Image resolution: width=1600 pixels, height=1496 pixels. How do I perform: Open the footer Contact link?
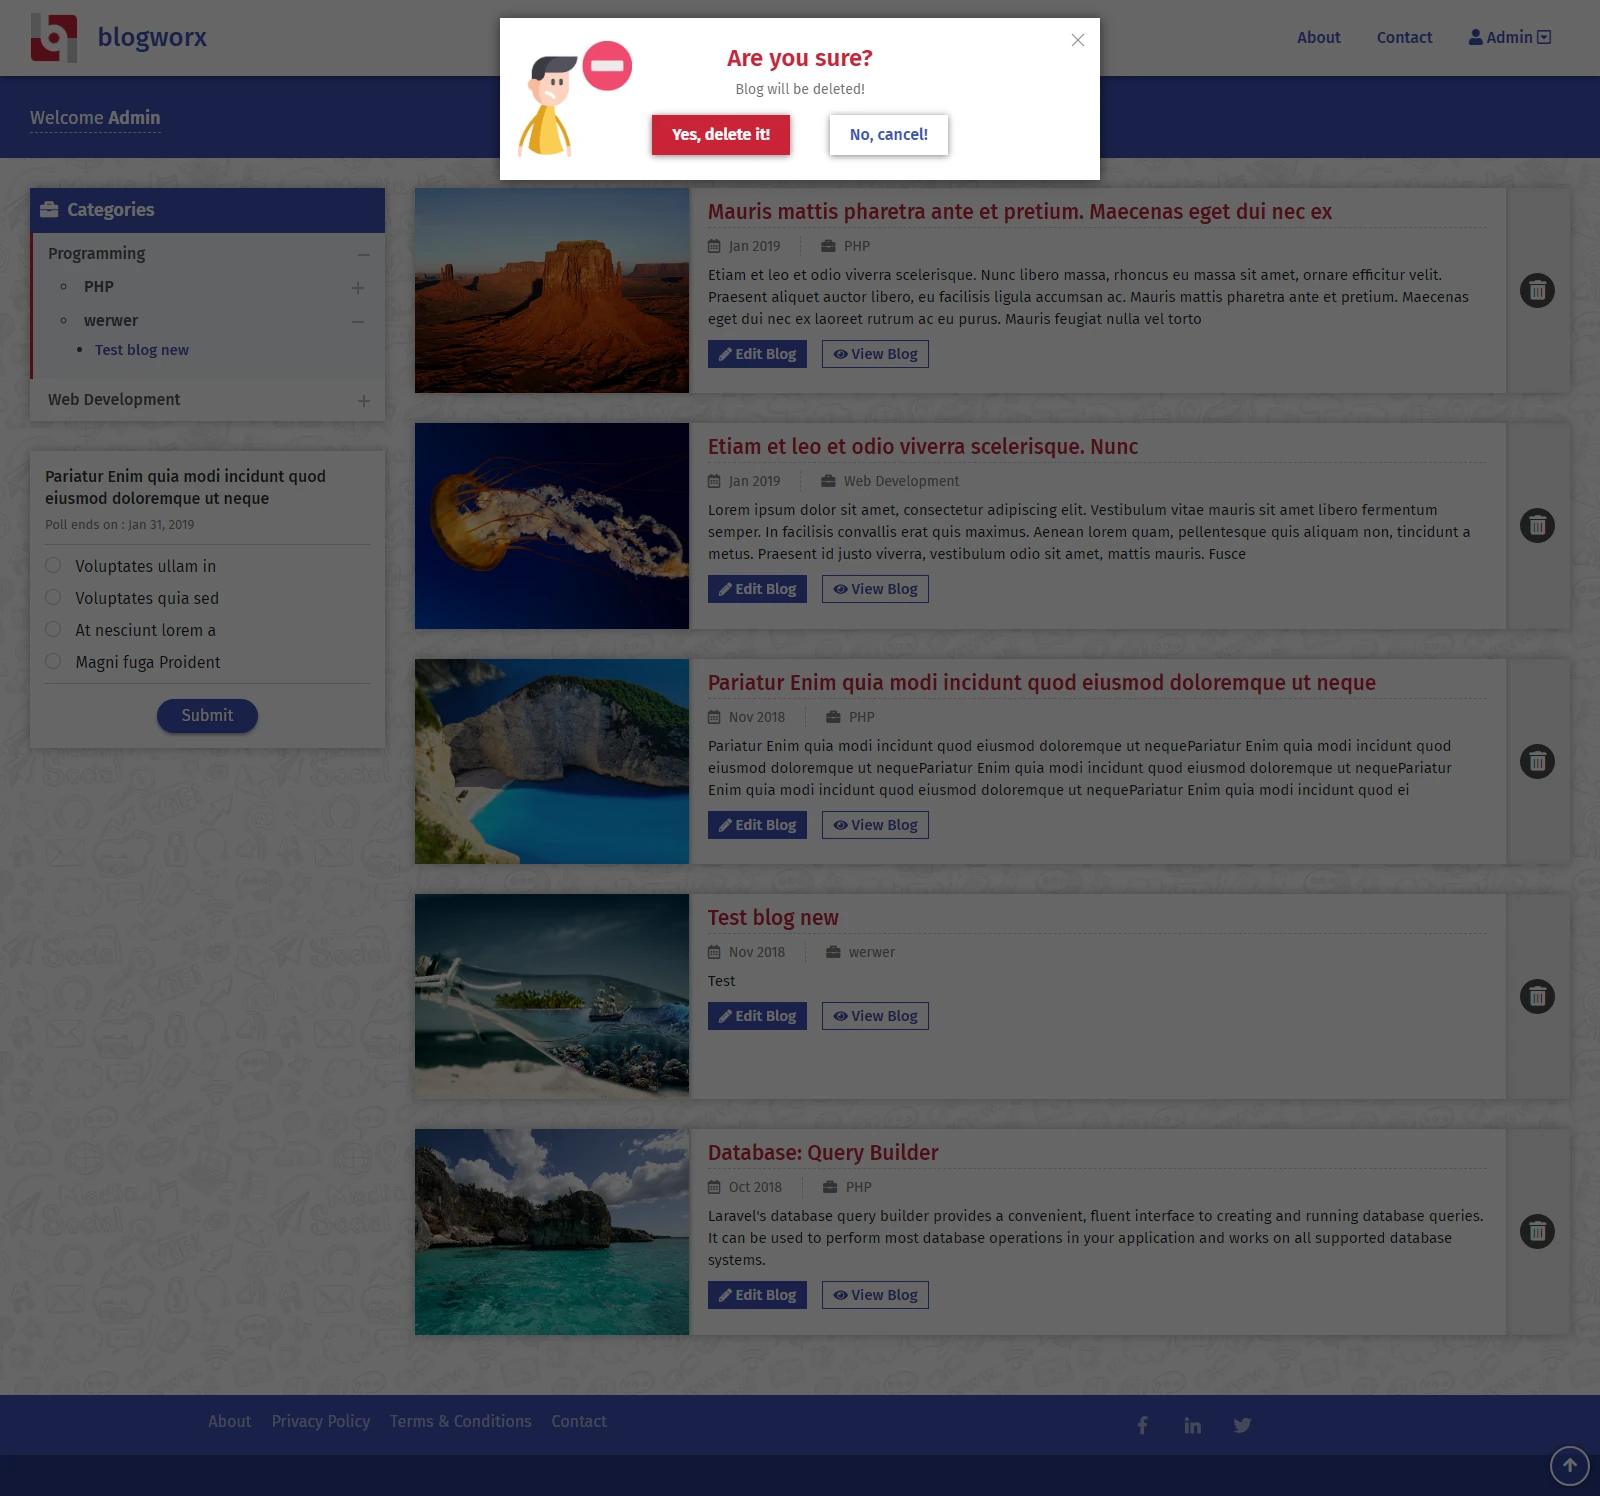[579, 1421]
